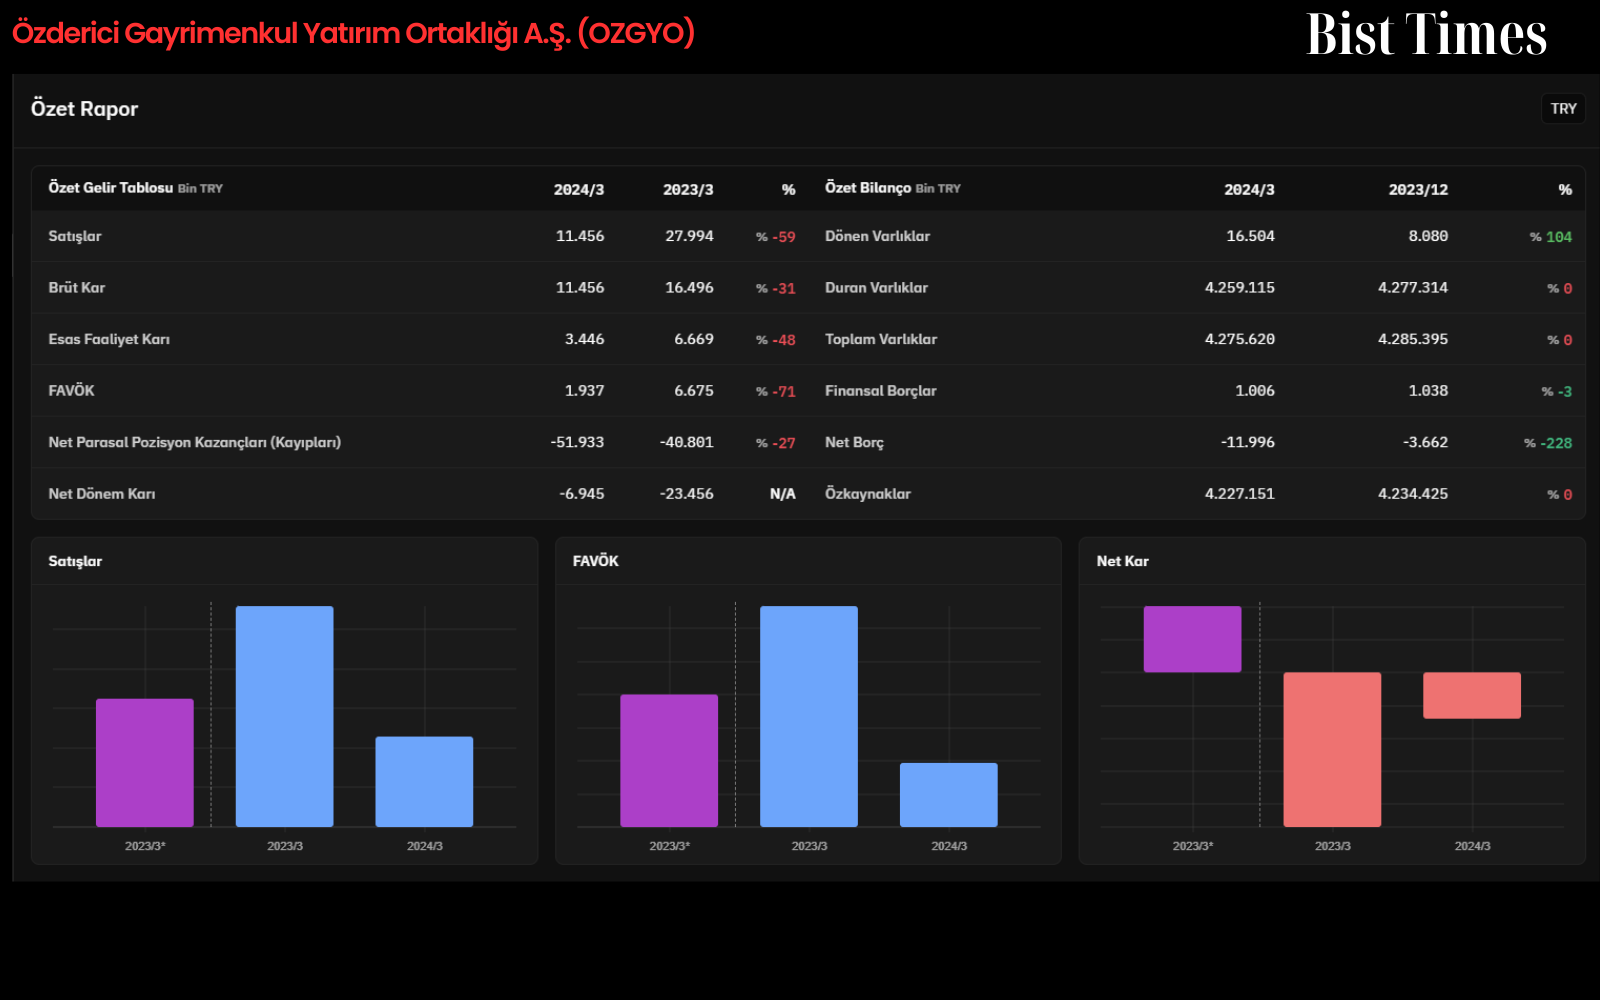Open the Bist Times logo
The height and width of the screenshot is (1000, 1600).
tap(1426, 34)
